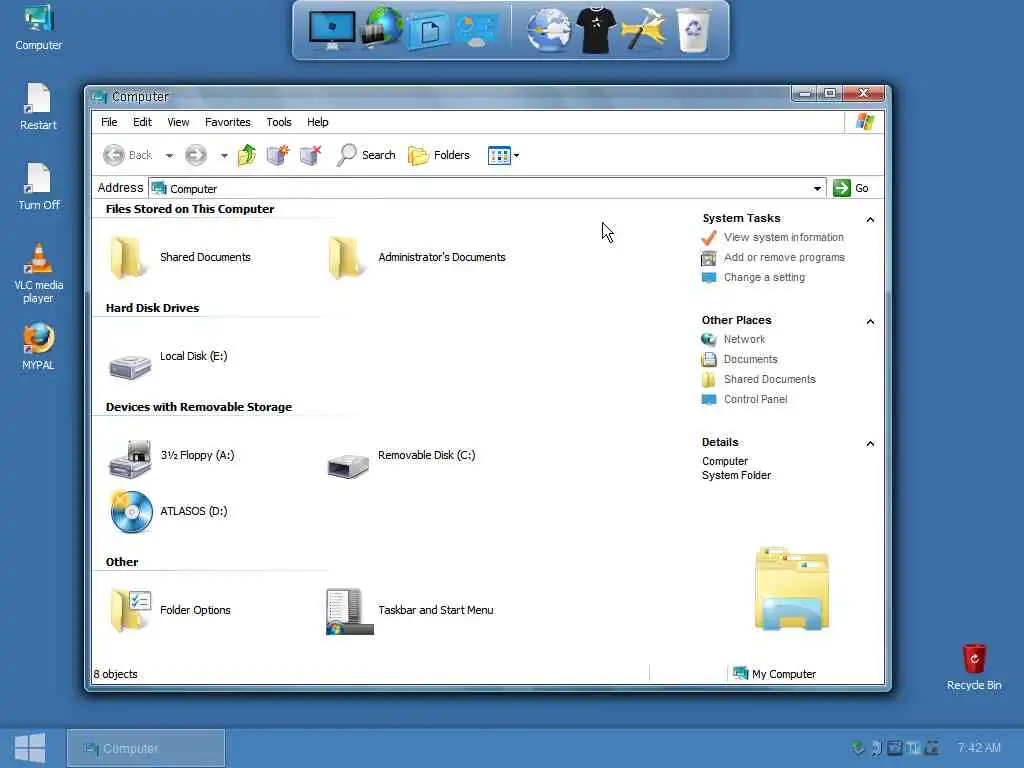Image resolution: width=1024 pixels, height=768 pixels.
Task: Collapse the Other Places section
Action: point(870,321)
